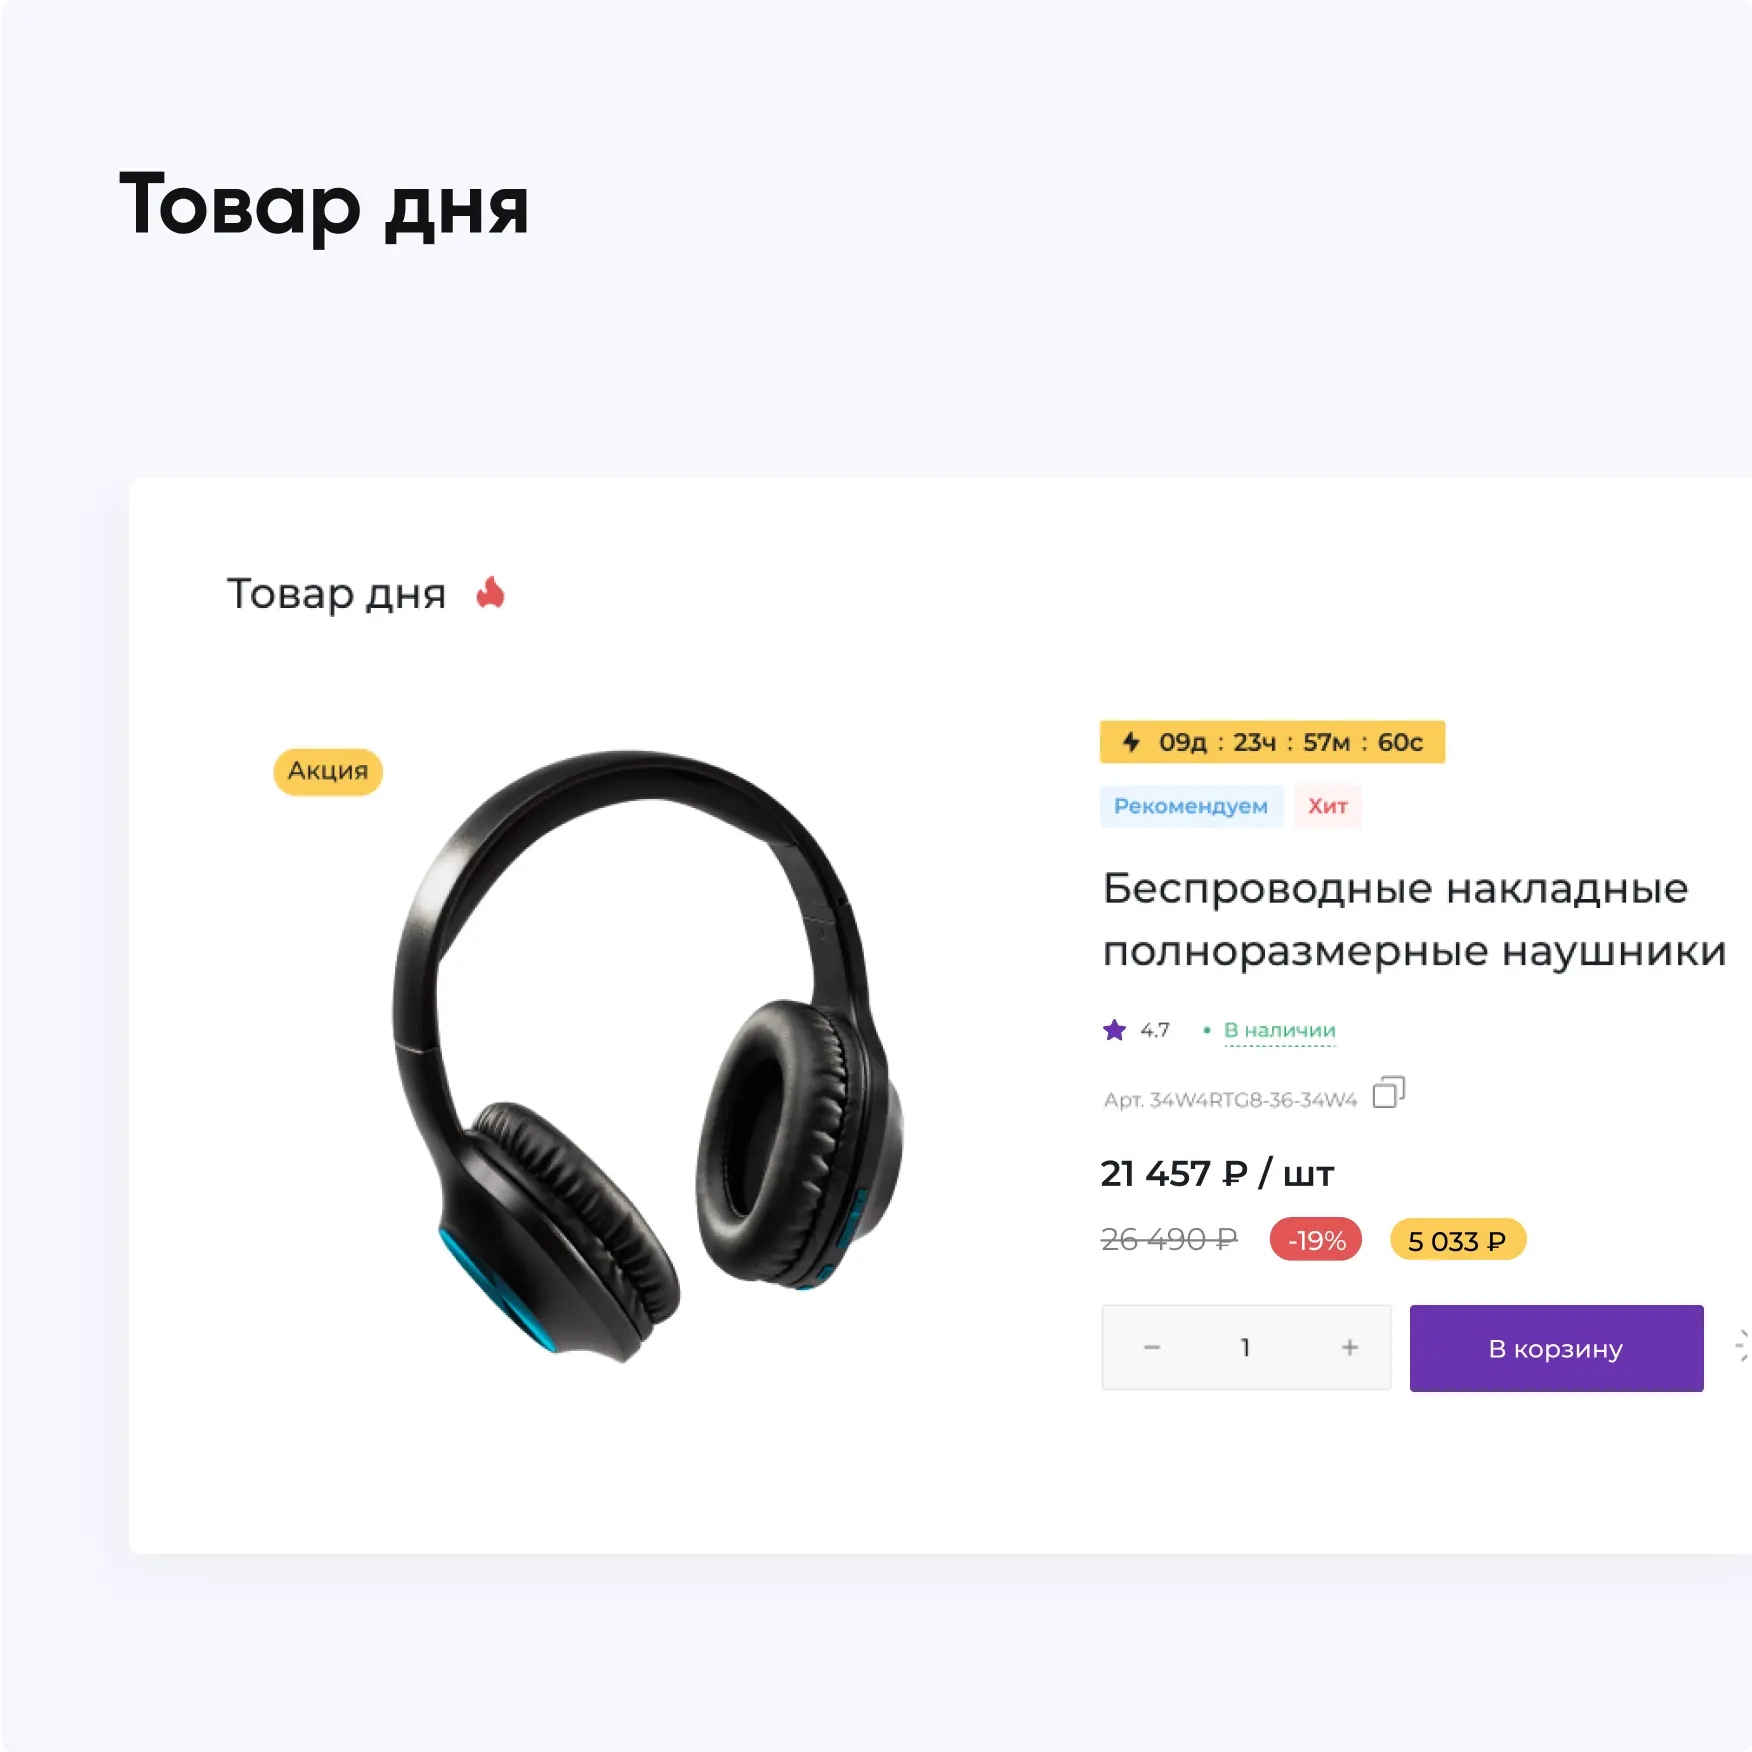
Task: Copy the article number with the copy icon
Action: click(x=1388, y=1092)
